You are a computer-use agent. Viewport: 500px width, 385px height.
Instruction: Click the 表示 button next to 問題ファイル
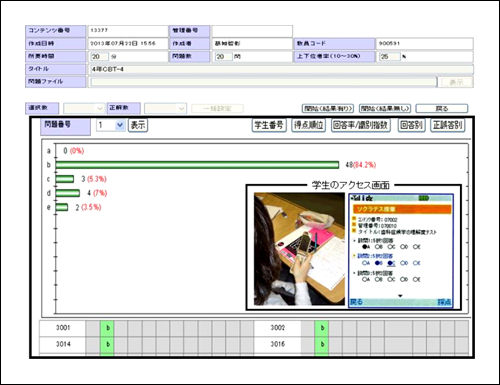456,82
